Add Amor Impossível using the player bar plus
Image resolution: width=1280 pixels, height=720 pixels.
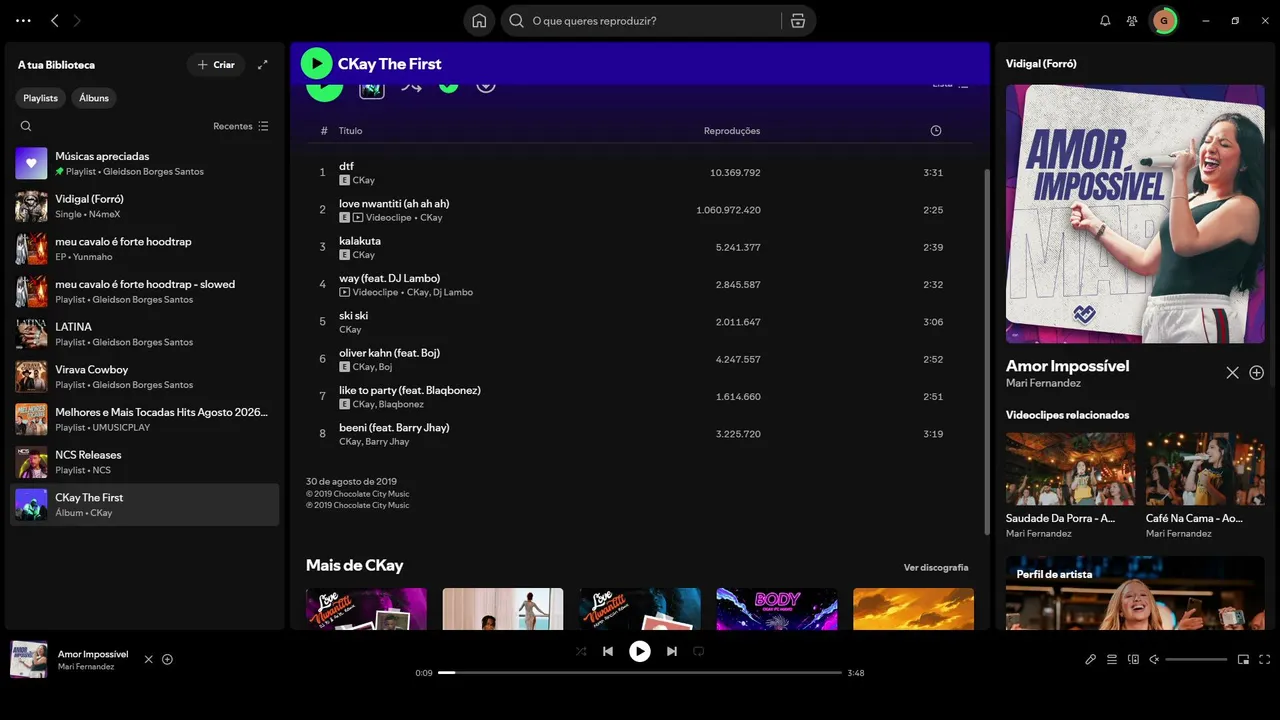[x=168, y=660]
